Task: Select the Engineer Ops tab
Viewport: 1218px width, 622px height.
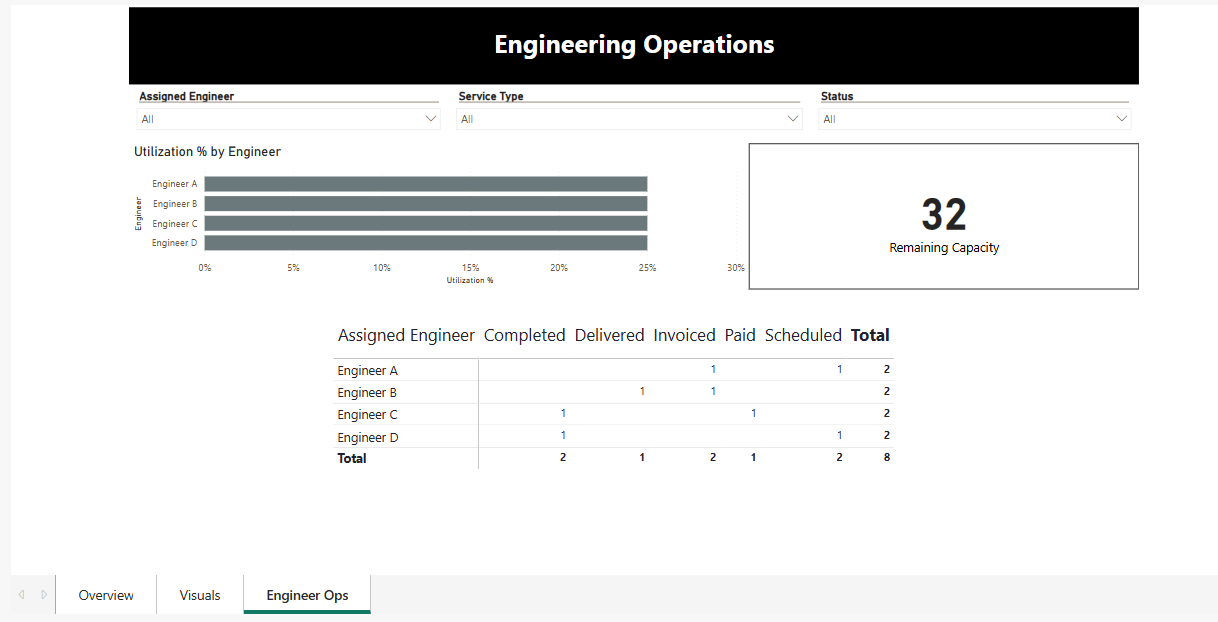Action: click(x=307, y=595)
